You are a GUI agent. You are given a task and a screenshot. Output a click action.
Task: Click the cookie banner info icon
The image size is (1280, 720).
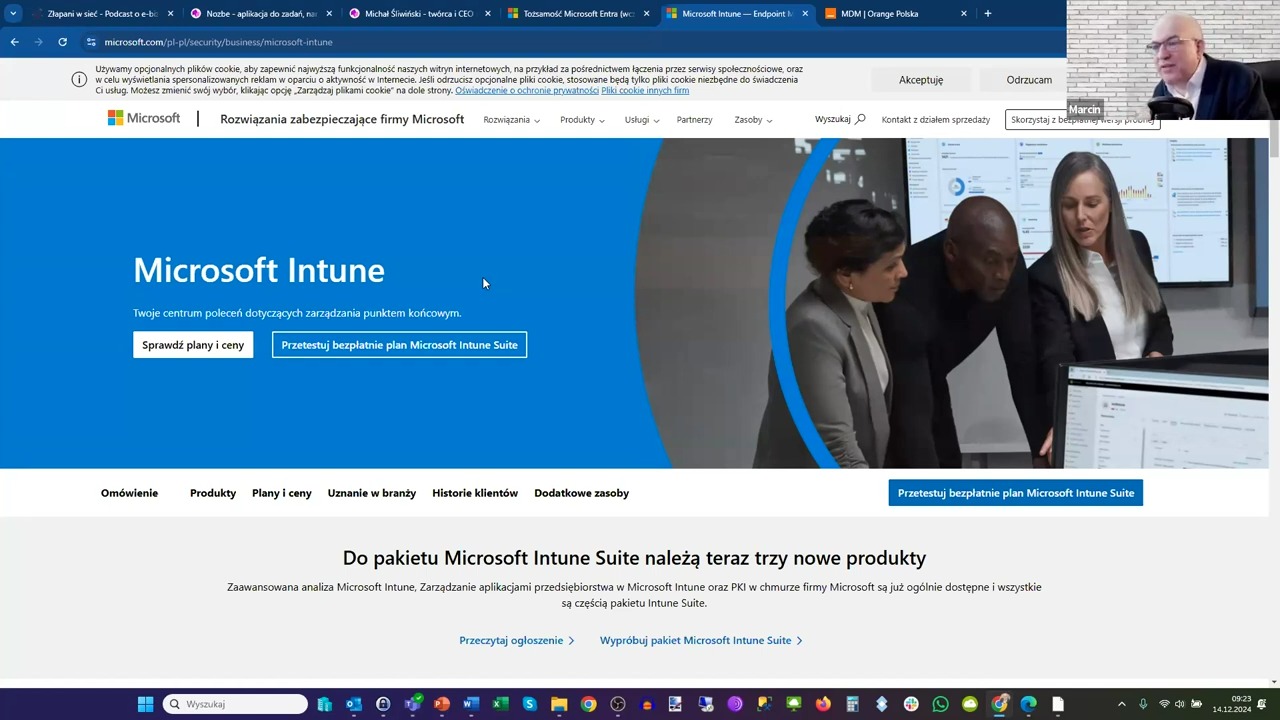point(79,80)
